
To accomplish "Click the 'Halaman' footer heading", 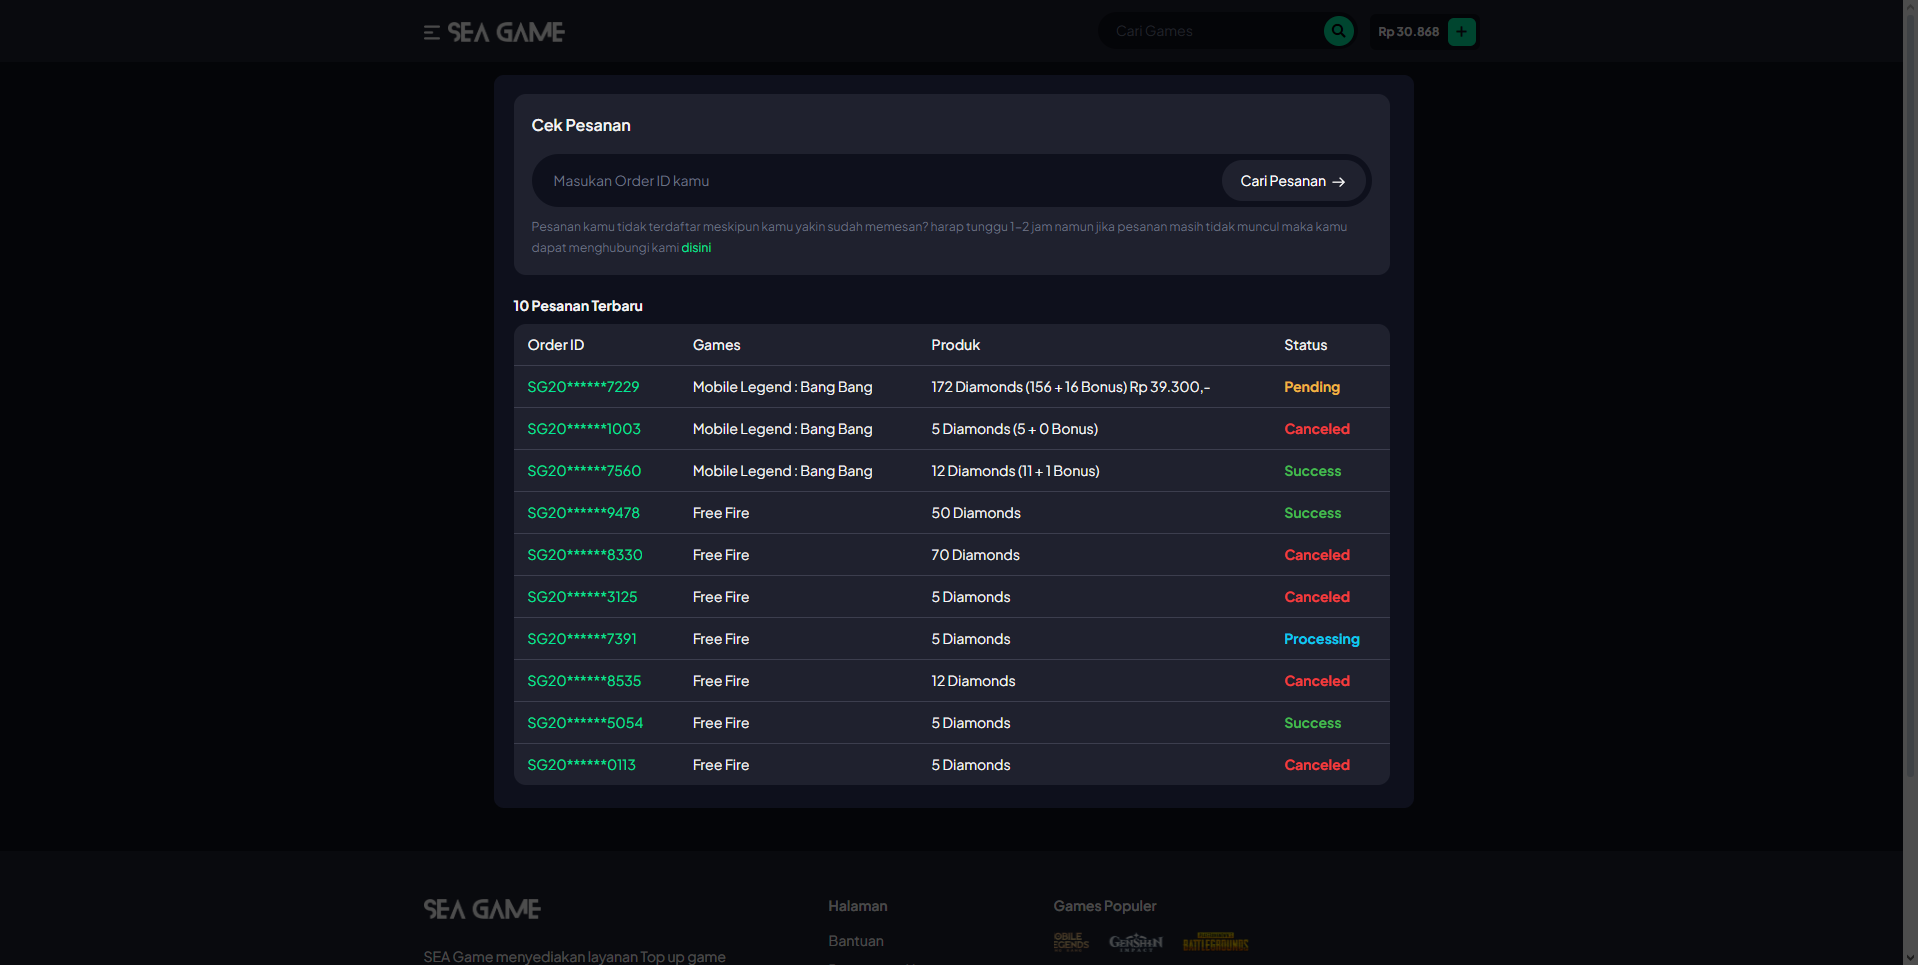I will [x=858, y=906].
